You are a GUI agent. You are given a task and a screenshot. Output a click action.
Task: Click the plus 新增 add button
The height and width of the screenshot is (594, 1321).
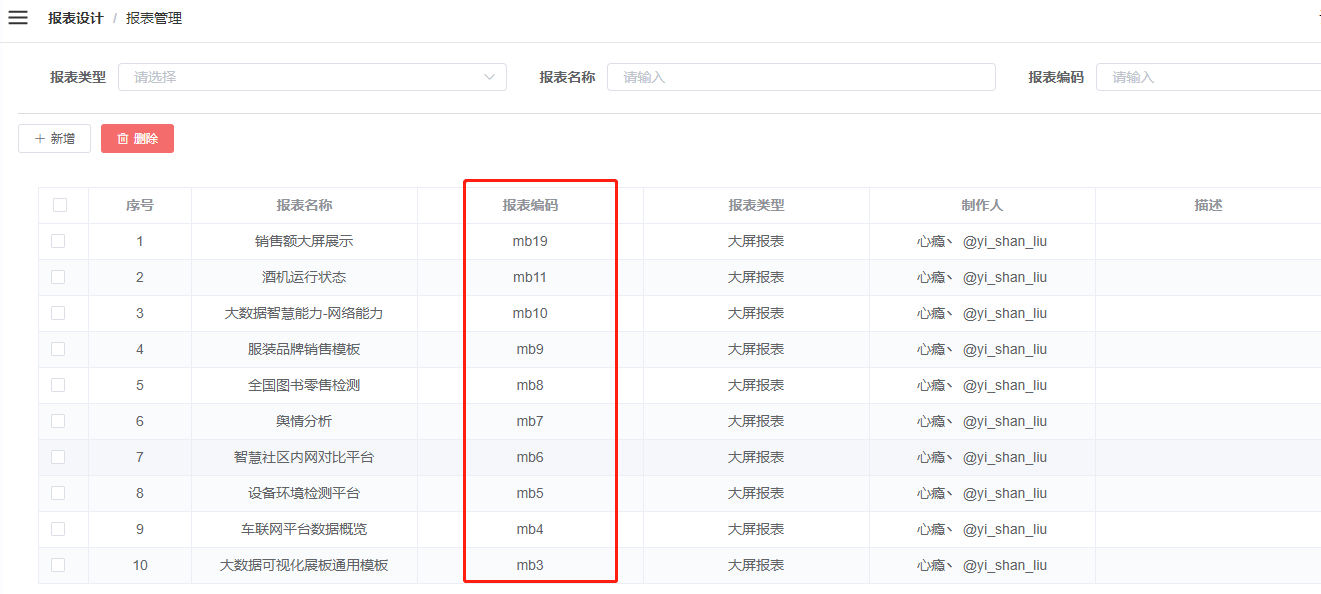[54, 139]
